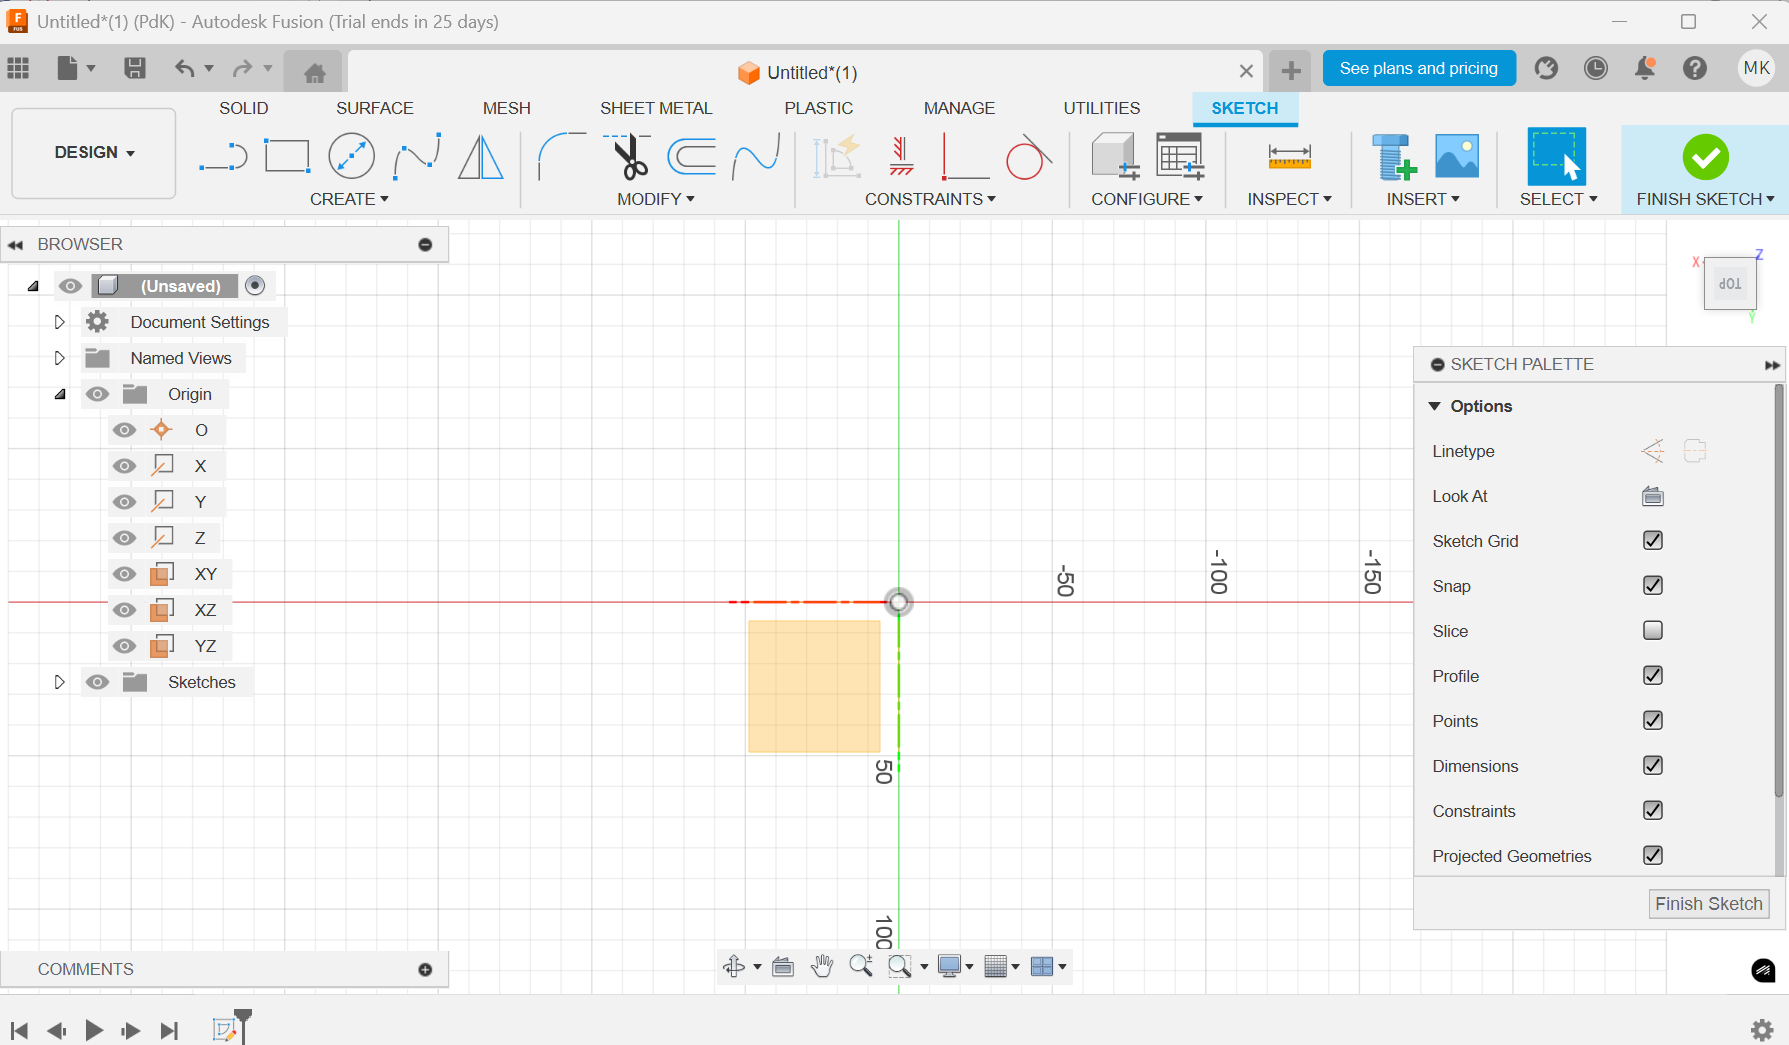Viewport: 1789px width, 1045px height.
Task: Expand Document Settings in browser
Action: [59, 322]
